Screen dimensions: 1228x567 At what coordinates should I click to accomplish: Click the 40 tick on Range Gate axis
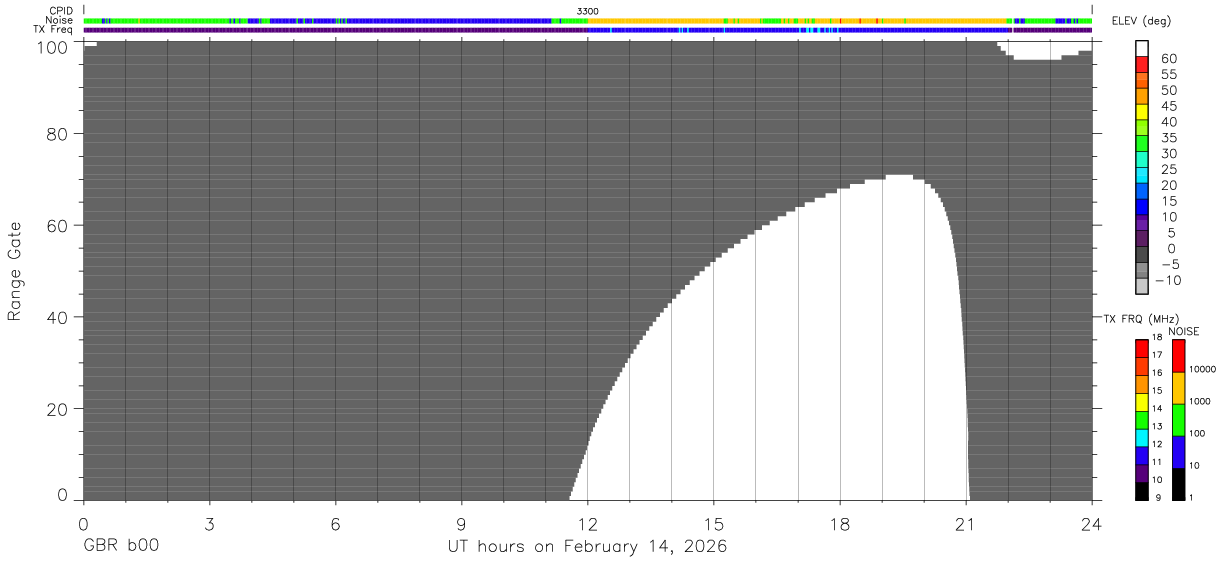[x=59, y=318]
